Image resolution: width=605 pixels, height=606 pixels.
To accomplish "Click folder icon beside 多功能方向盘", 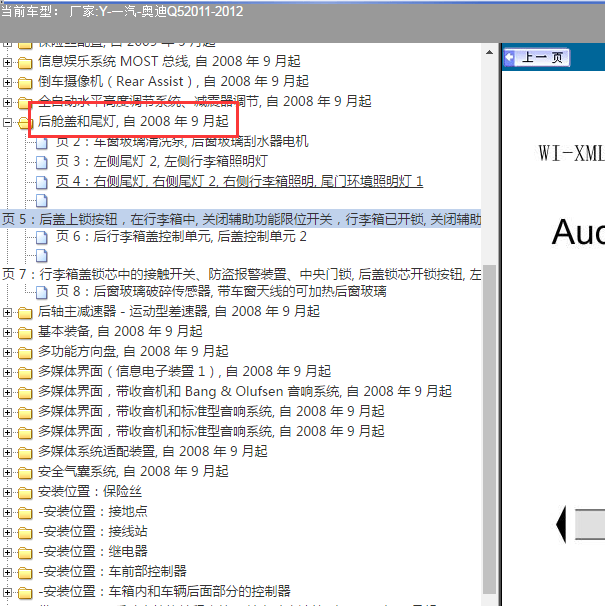I will coord(25,352).
